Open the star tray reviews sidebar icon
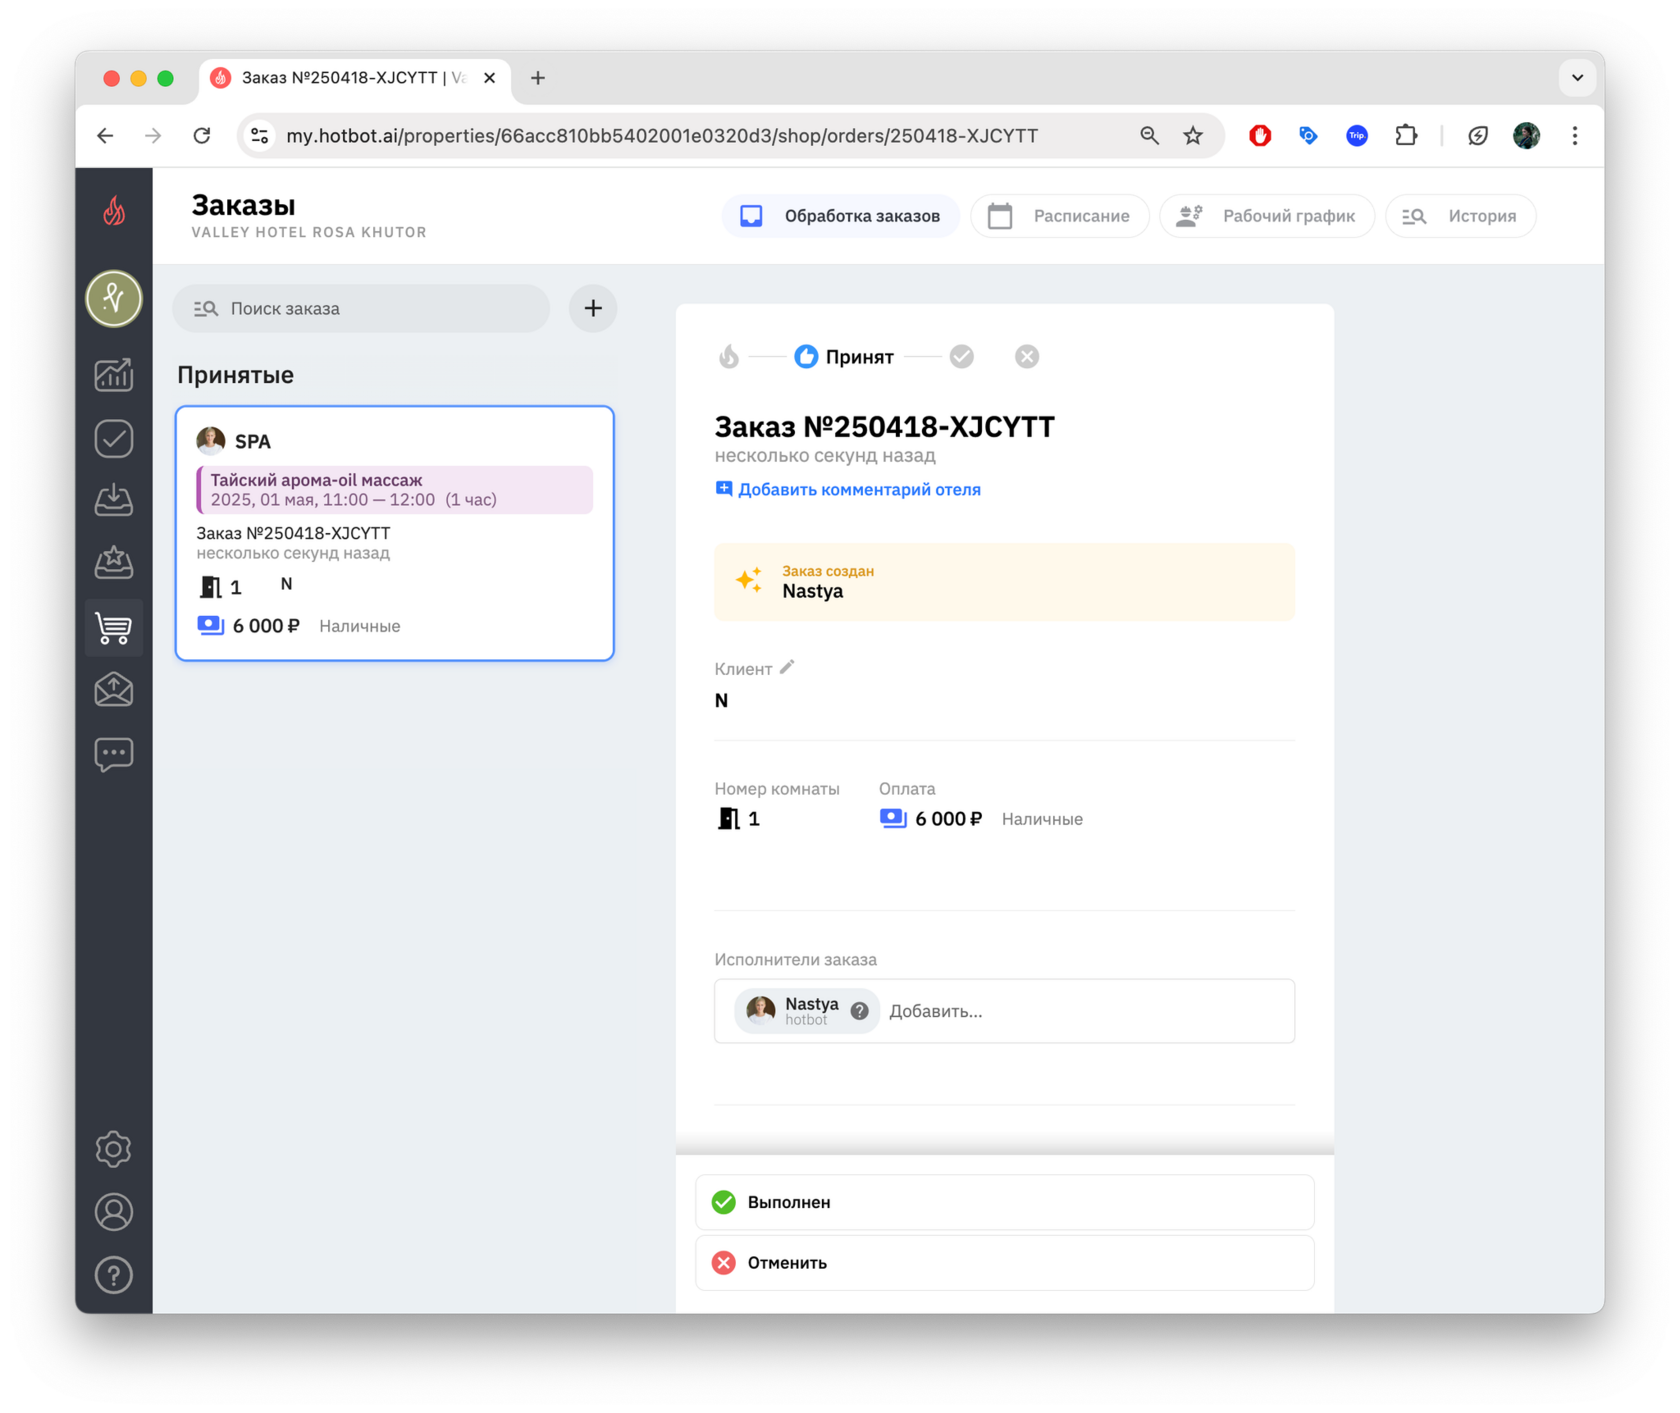The width and height of the screenshot is (1680, 1413). (x=114, y=562)
